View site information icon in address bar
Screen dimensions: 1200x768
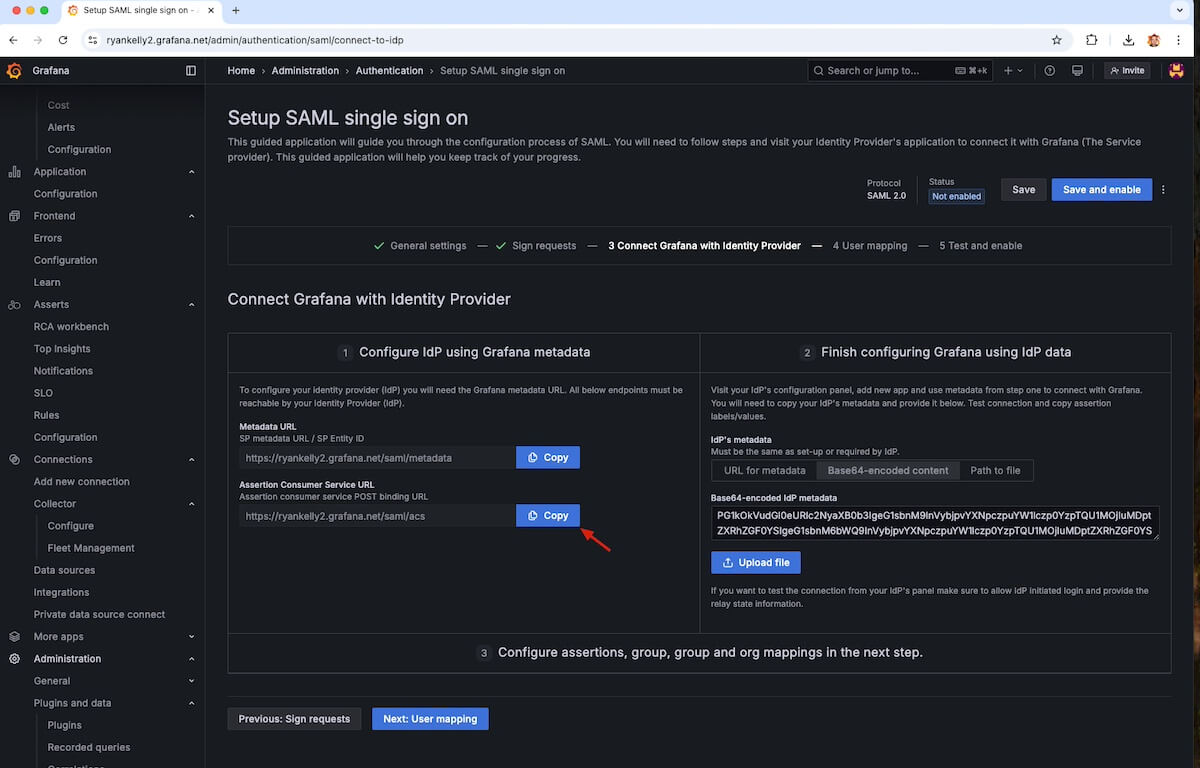click(92, 40)
